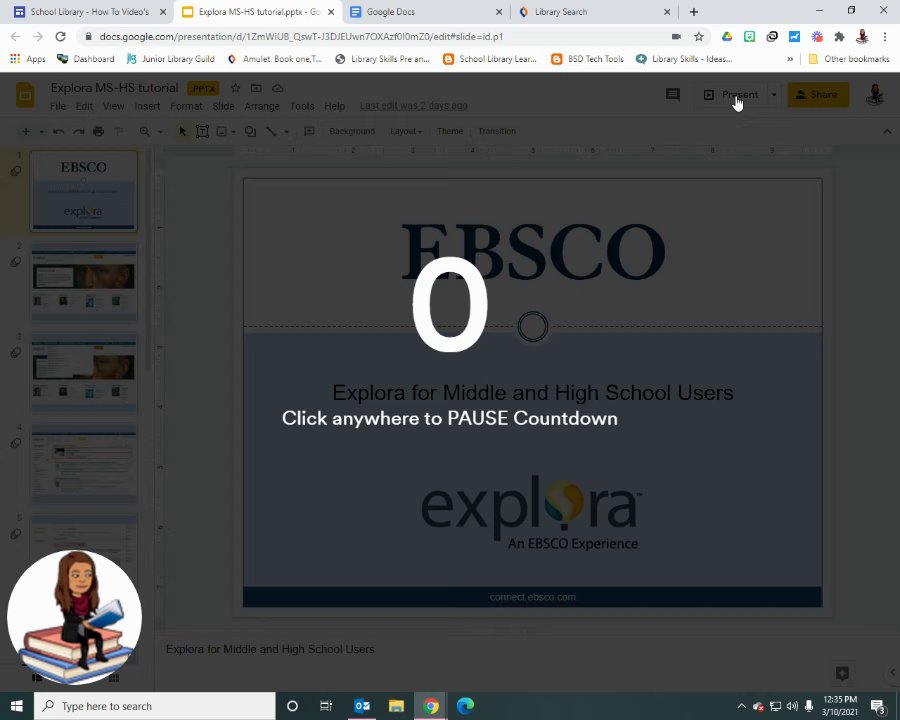Click the Print icon
This screenshot has height=720, width=900.
click(99, 131)
